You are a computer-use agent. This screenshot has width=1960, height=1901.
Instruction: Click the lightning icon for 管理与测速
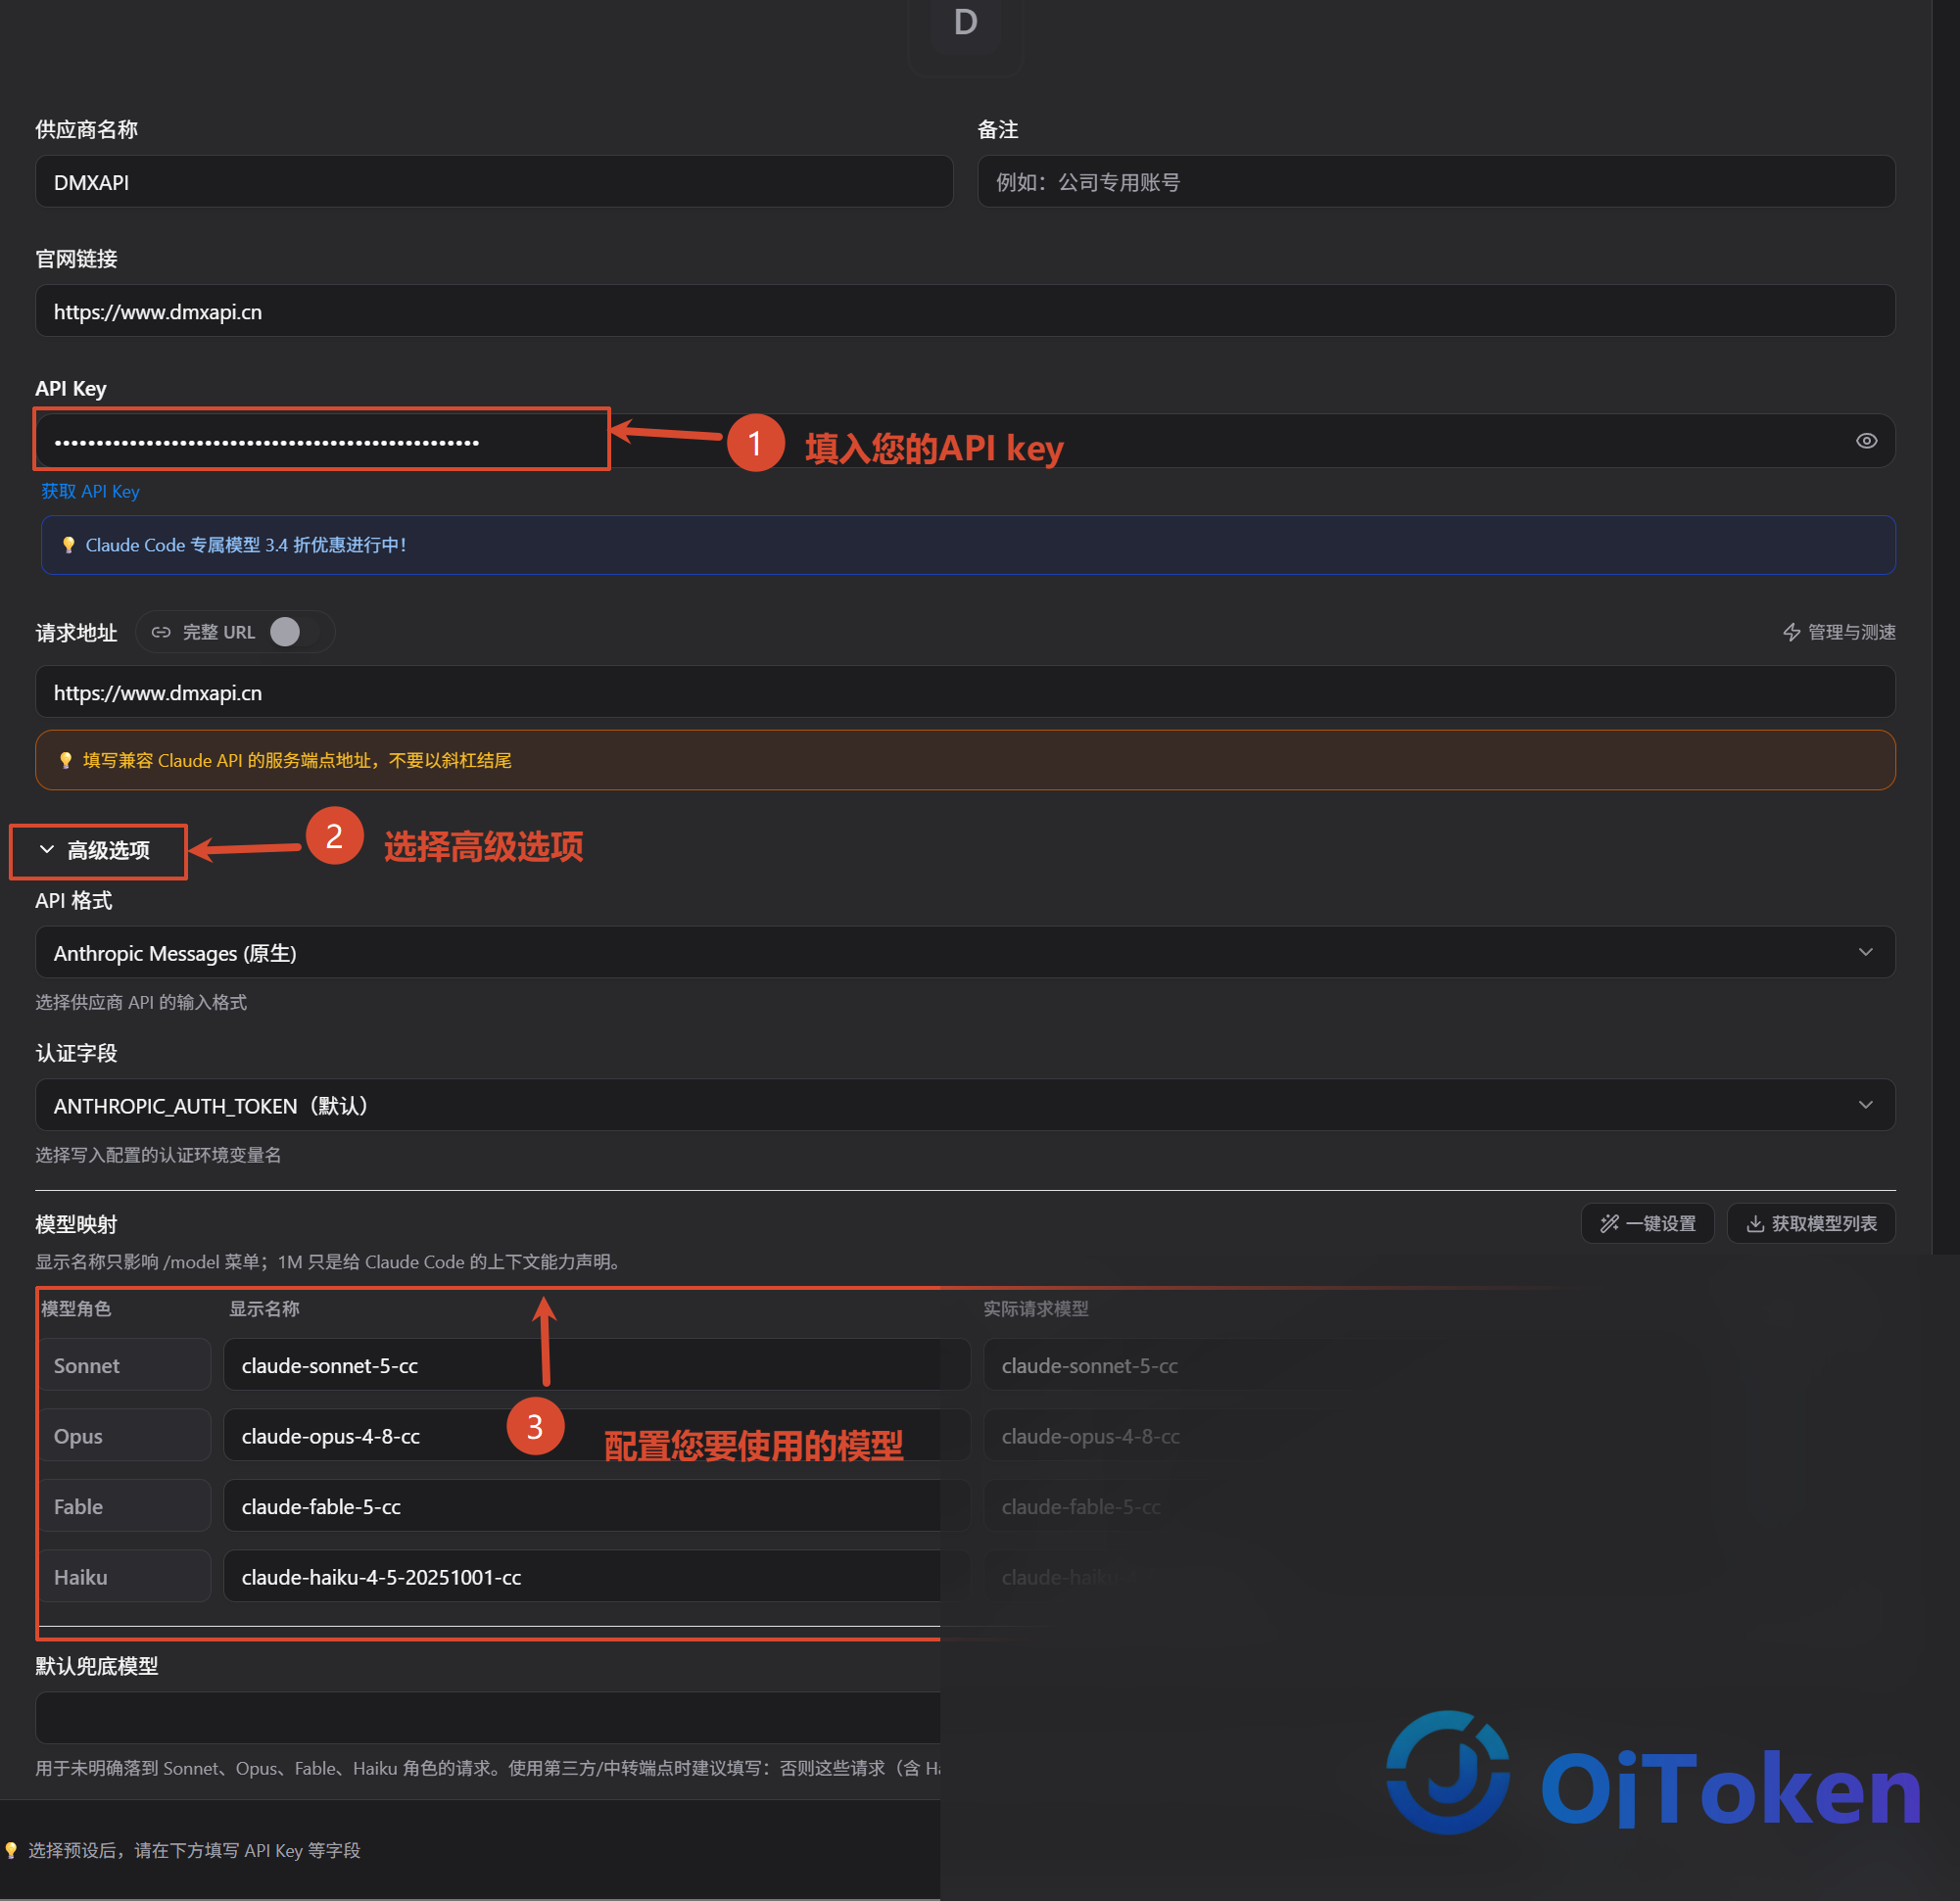click(x=1791, y=632)
